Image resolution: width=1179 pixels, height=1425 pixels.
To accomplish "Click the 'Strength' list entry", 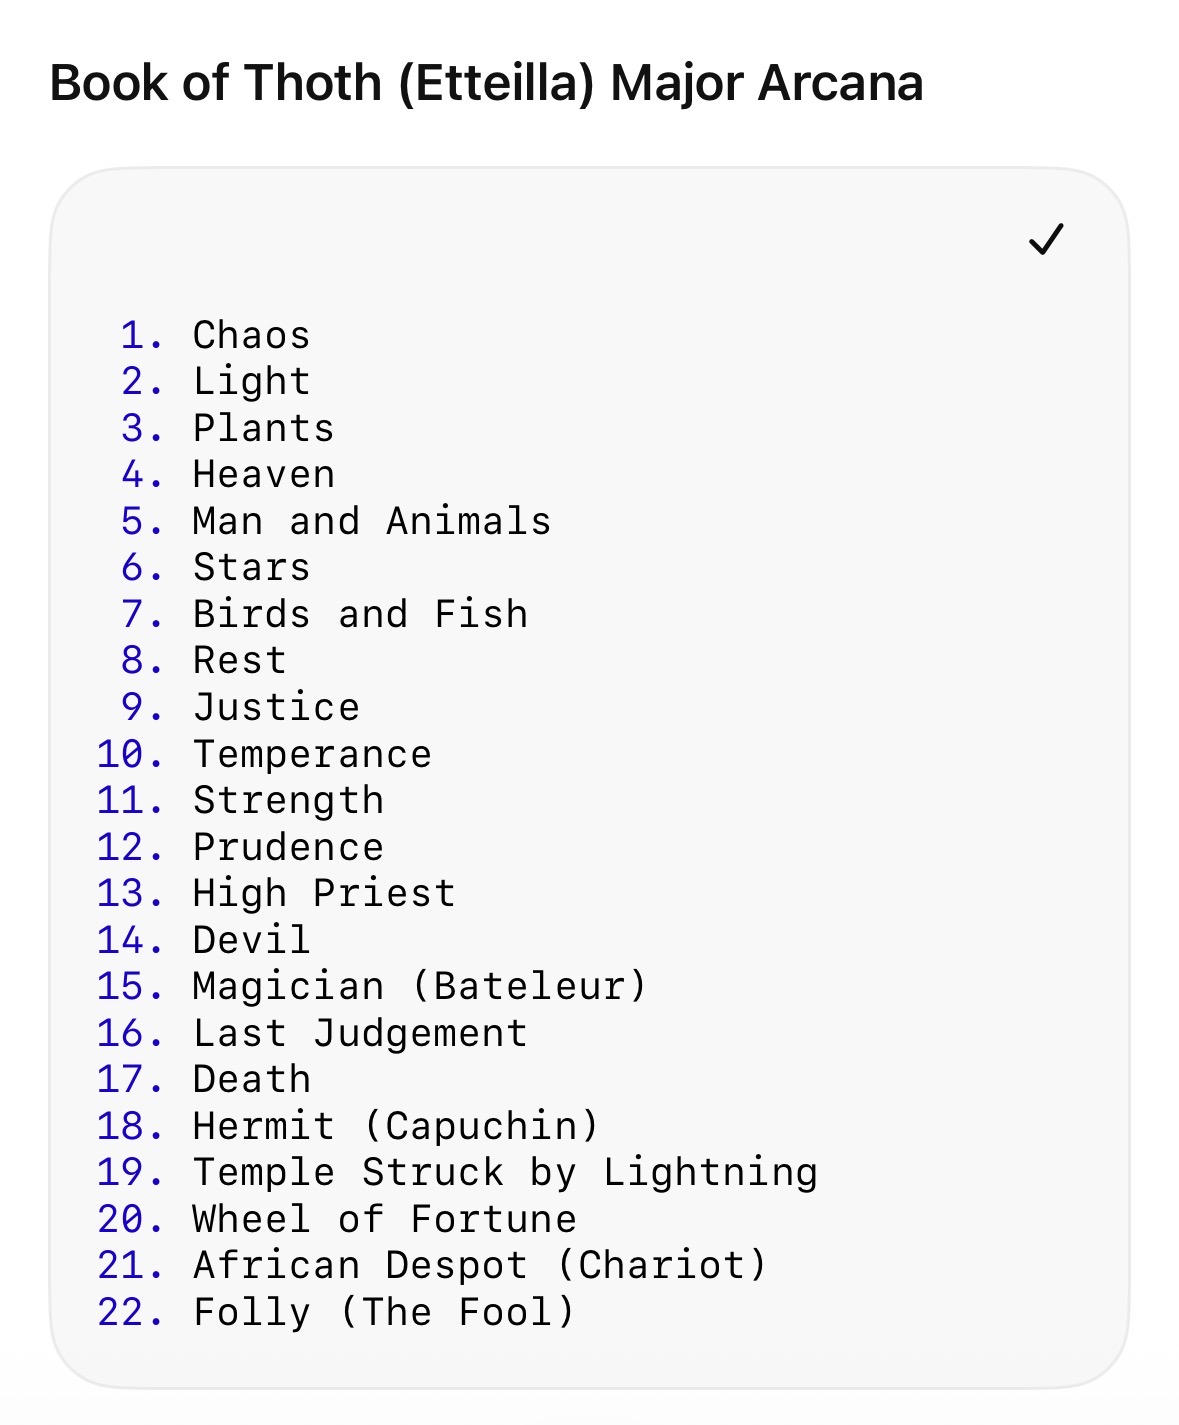I will point(288,801).
